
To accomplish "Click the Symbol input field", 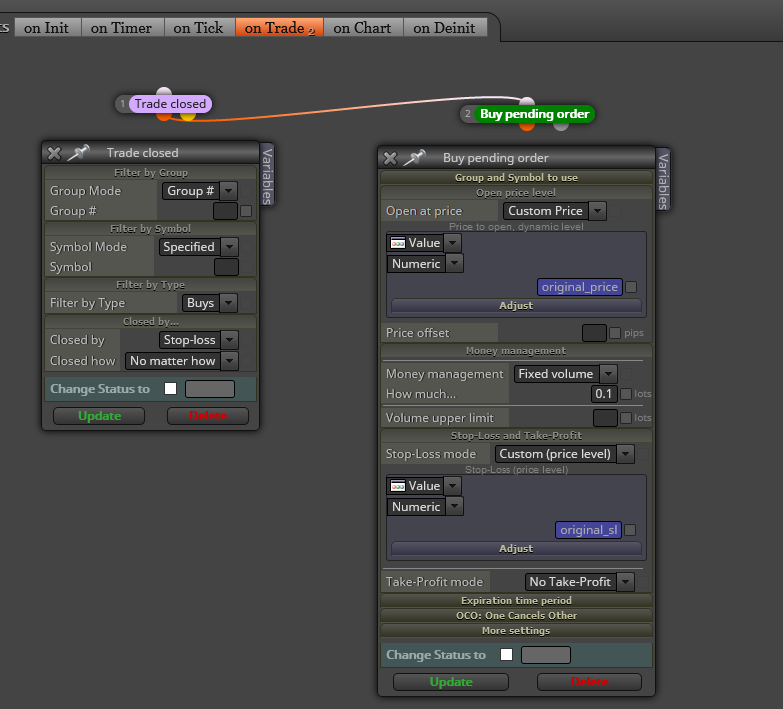I will tap(226, 267).
